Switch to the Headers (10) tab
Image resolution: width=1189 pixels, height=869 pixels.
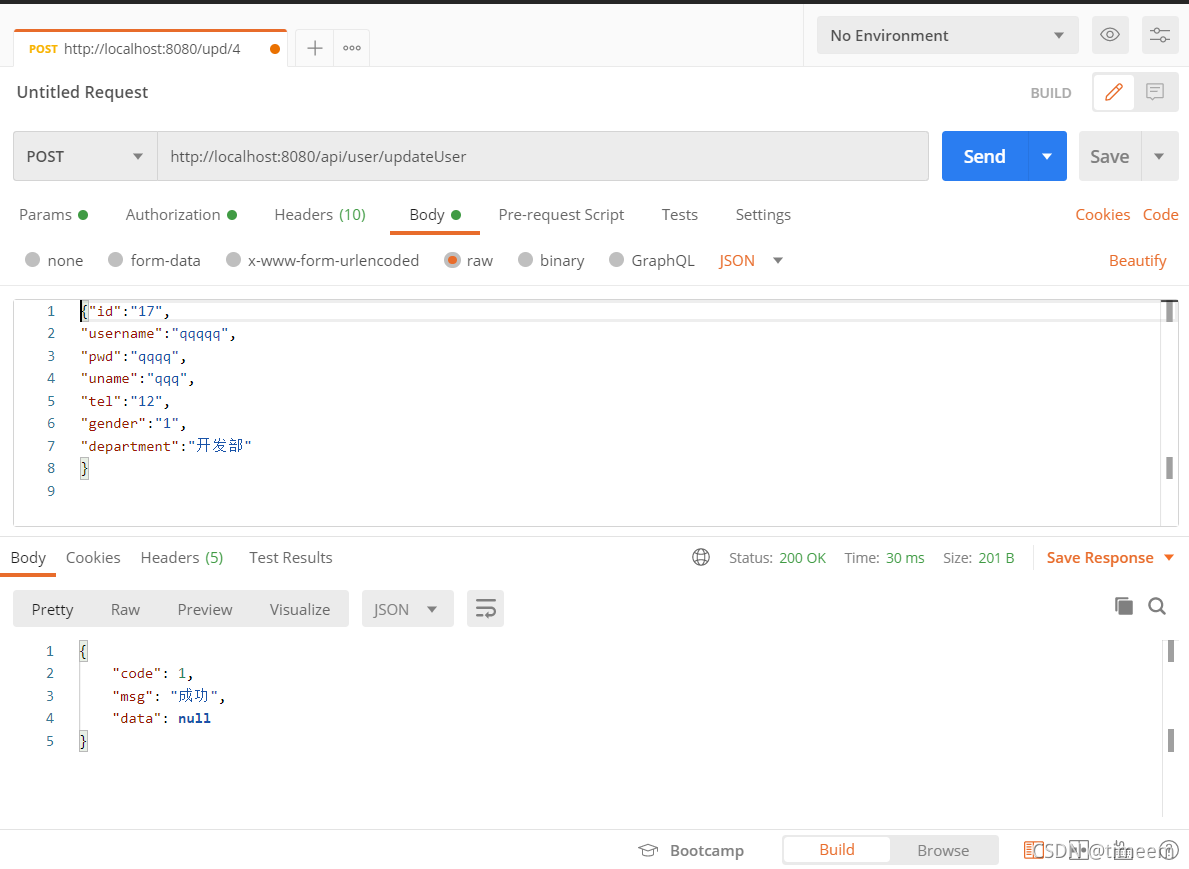click(x=320, y=214)
